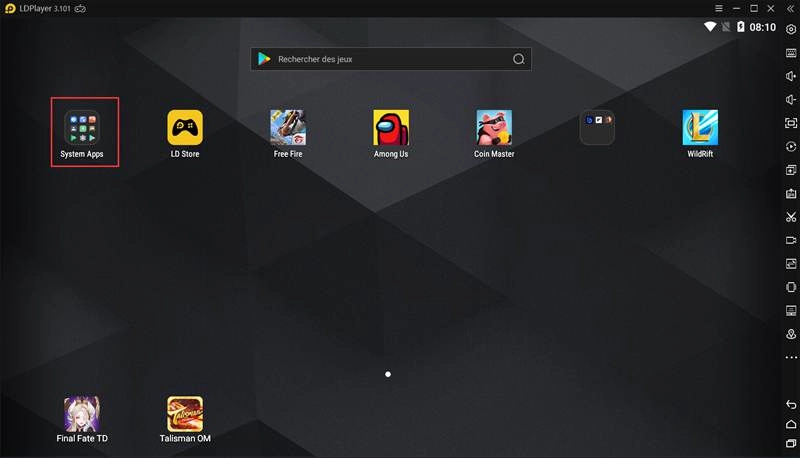Click the scissors screenshot tool
Image resolution: width=800 pixels, height=458 pixels.
click(x=791, y=217)
